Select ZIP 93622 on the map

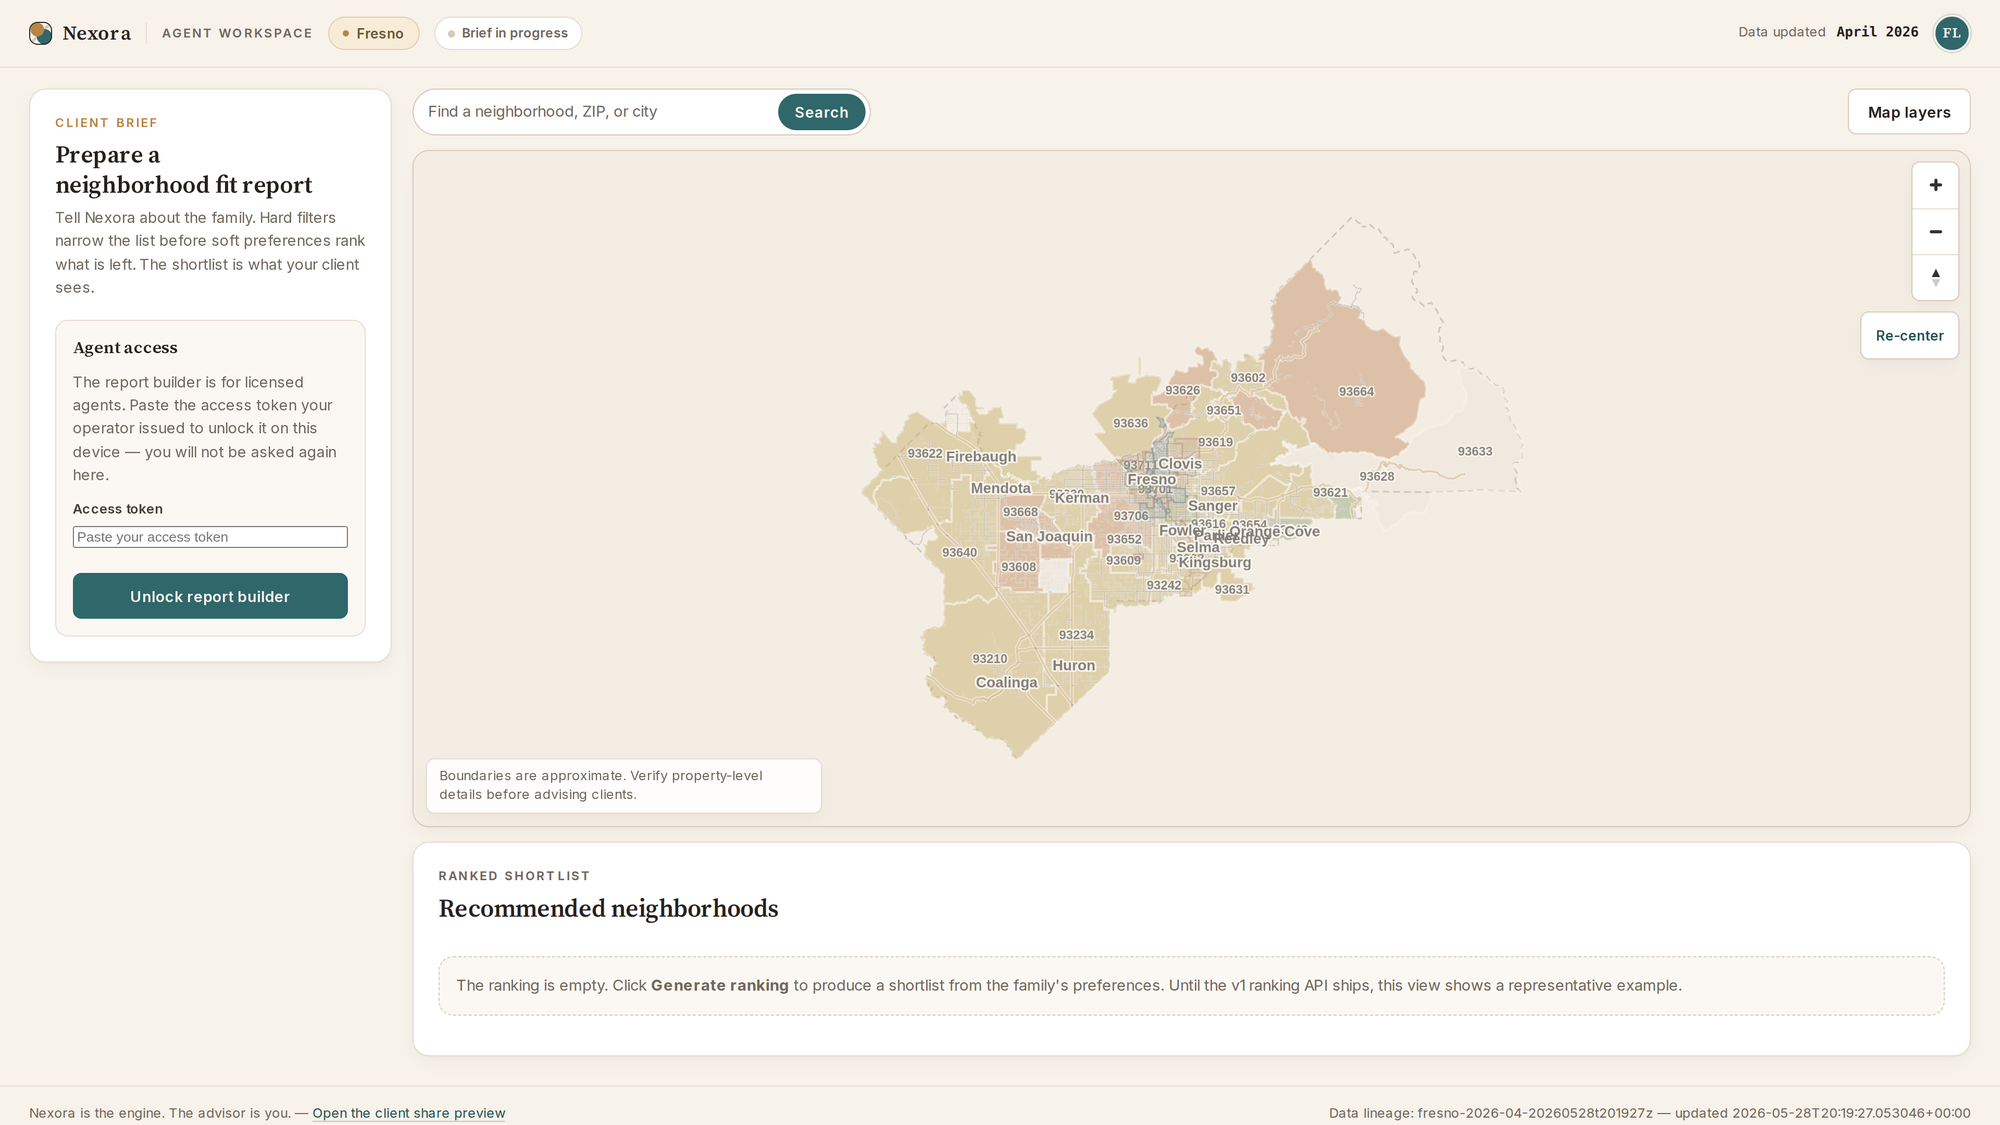coord(924,454)
